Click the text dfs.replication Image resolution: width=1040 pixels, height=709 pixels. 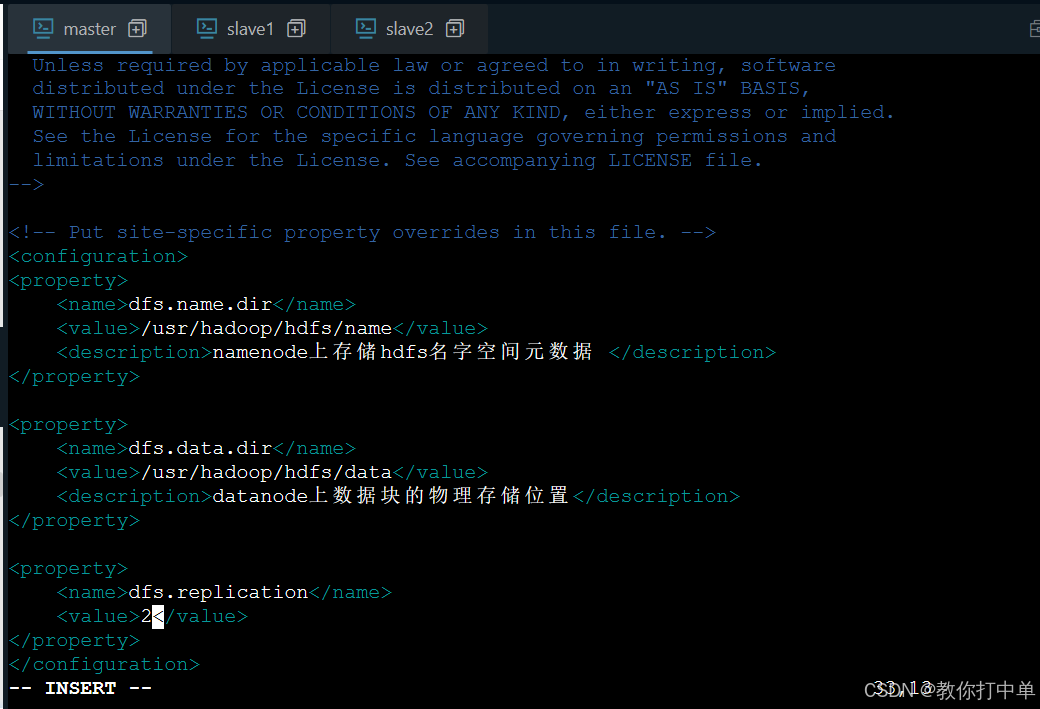(x=218, y=592)
